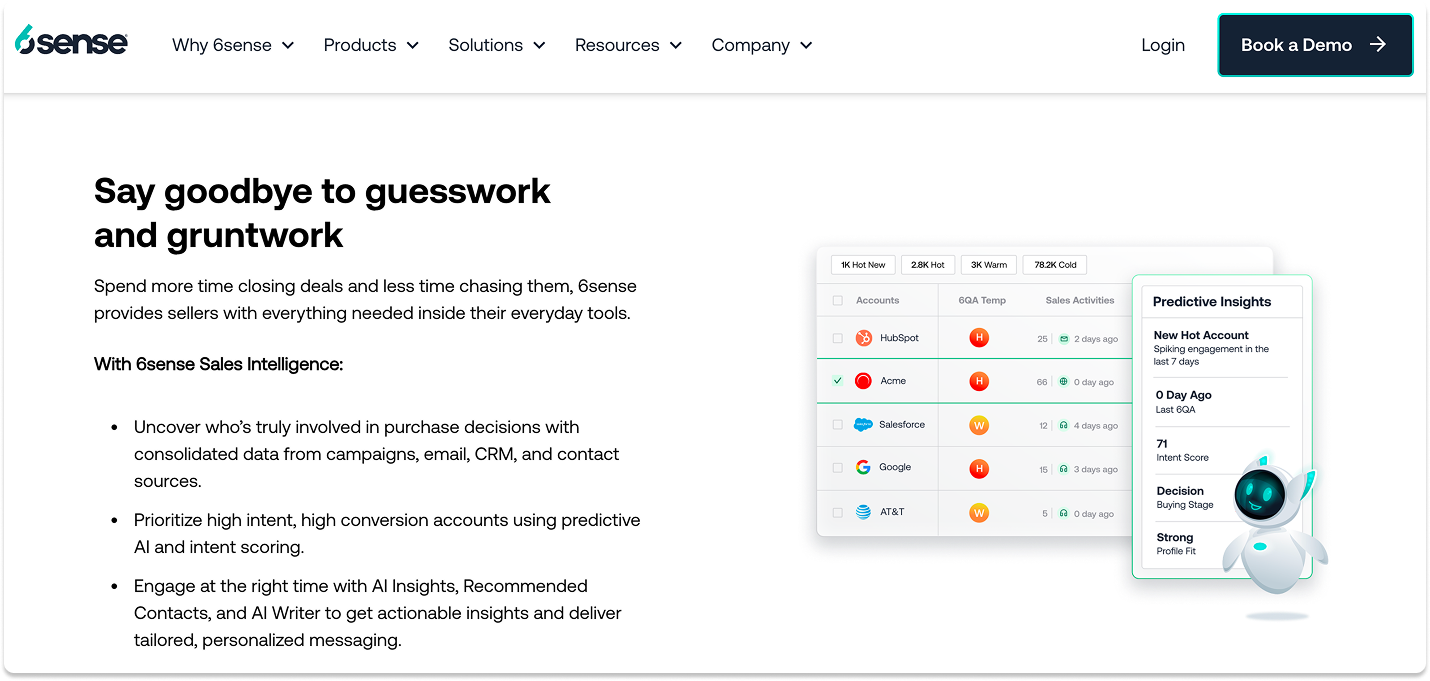Click AT&T's warm temperature W badge
This screenshot has height=681, width=1430.
pyautogui.click(x=979, y=513)
